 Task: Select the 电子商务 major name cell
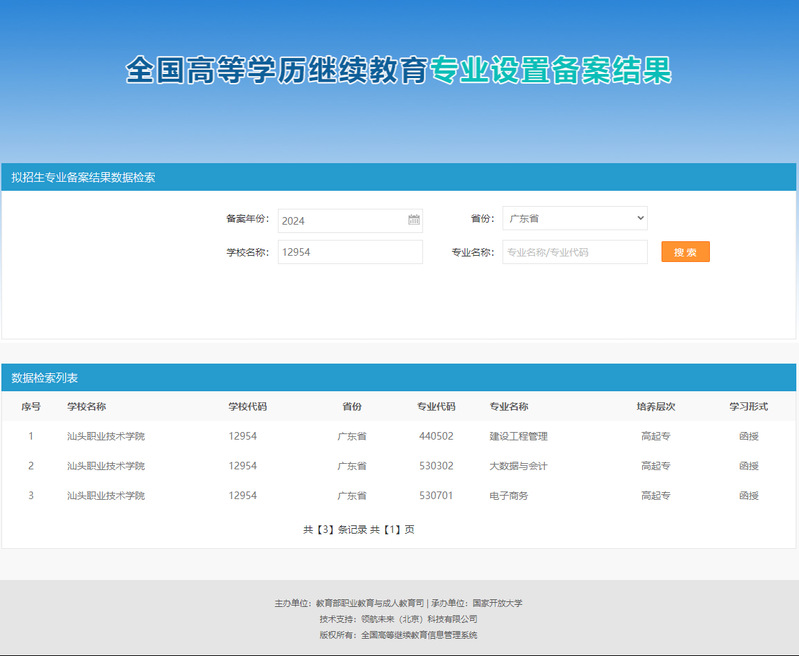click(x=508, y=496)
